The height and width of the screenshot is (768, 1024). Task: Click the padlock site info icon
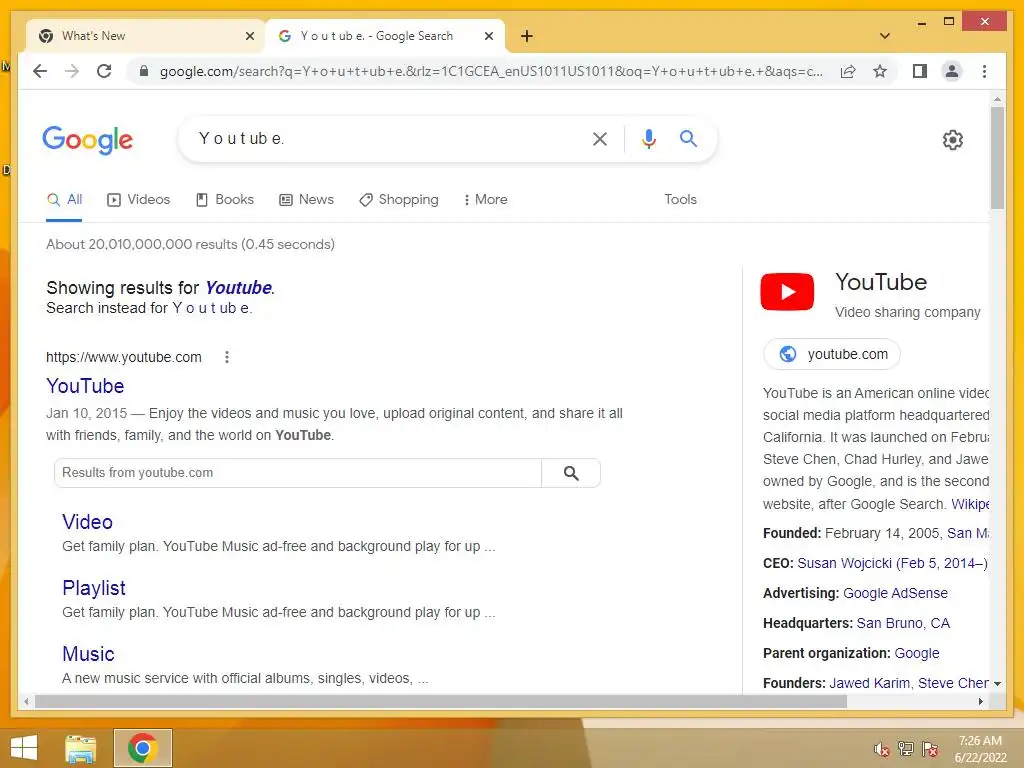coord(144,71)
